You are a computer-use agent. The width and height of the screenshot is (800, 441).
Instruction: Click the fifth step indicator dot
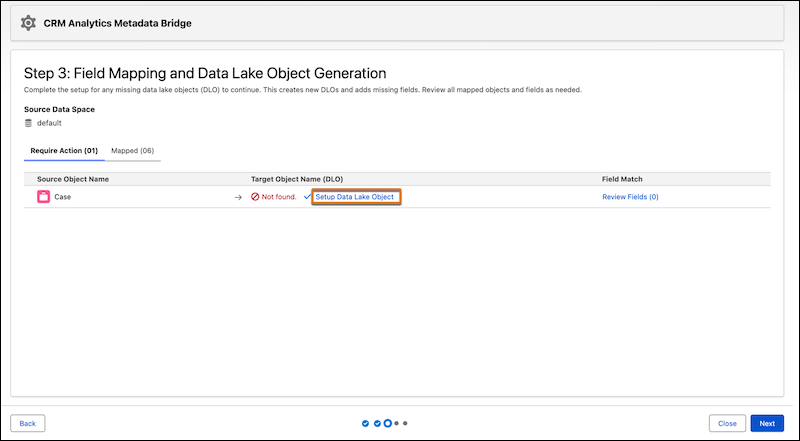pos(405,423)
